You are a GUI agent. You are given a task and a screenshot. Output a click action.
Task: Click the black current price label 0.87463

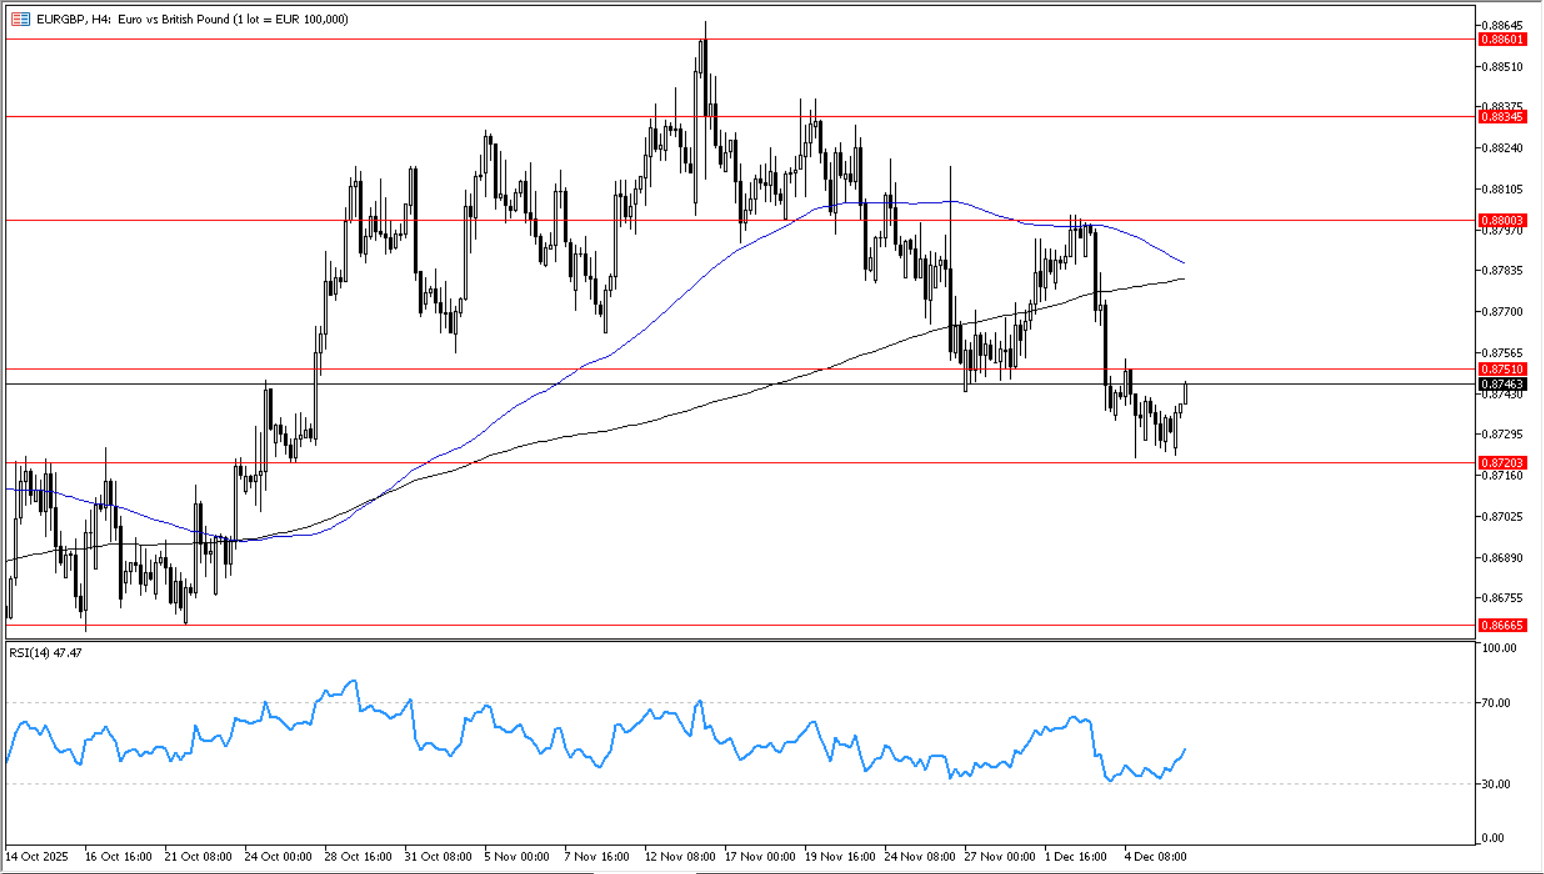pos(1501,384)
